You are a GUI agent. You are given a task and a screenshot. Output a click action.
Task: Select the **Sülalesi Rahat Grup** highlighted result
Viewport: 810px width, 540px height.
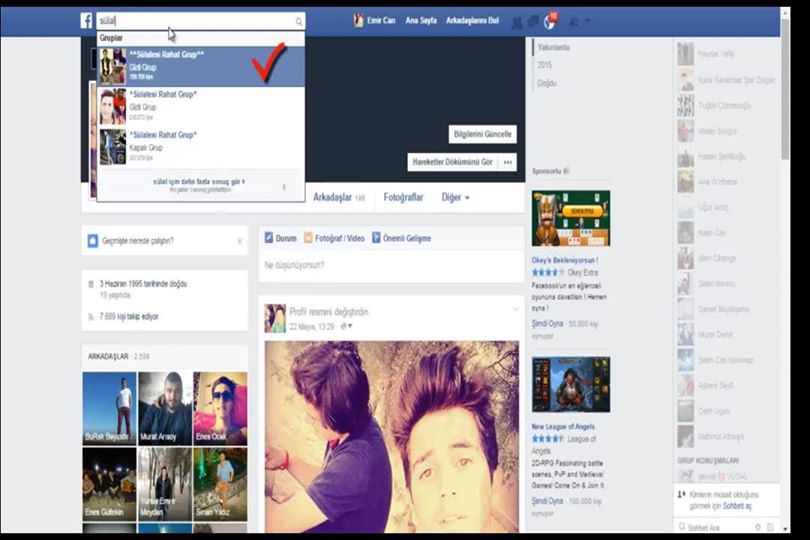(x=200, y=66)
